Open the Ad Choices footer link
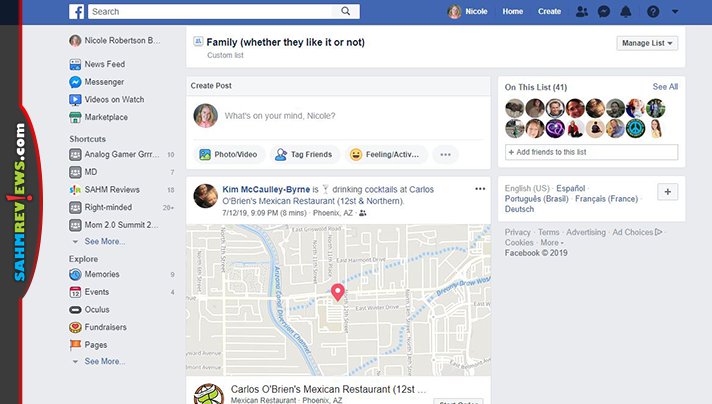Viewport: 712px width, 404px height. (637, 232)
